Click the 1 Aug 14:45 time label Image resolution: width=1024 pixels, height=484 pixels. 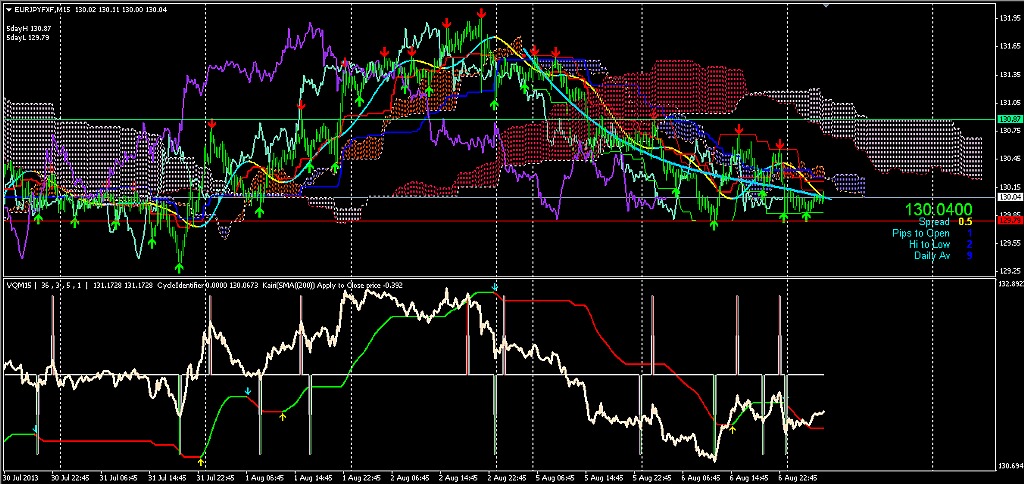[313, 478]
